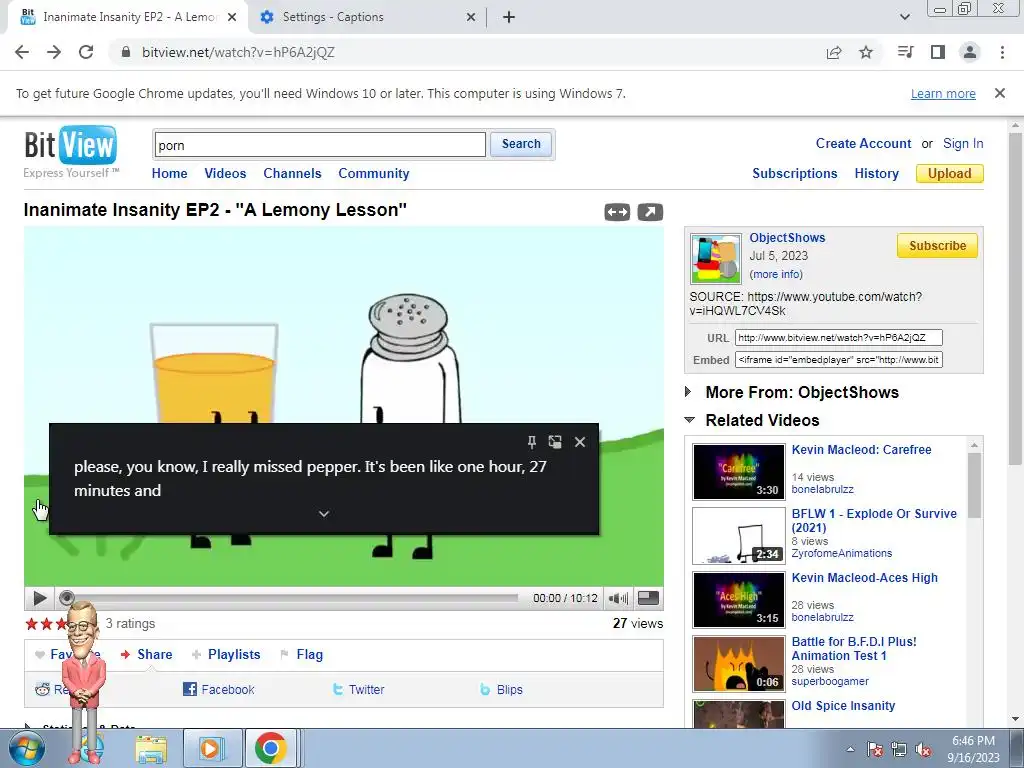The height and width of the screenshot is (768, 1024).
Task: Open the Videos navigation link
Action: [x=225, y=174]
